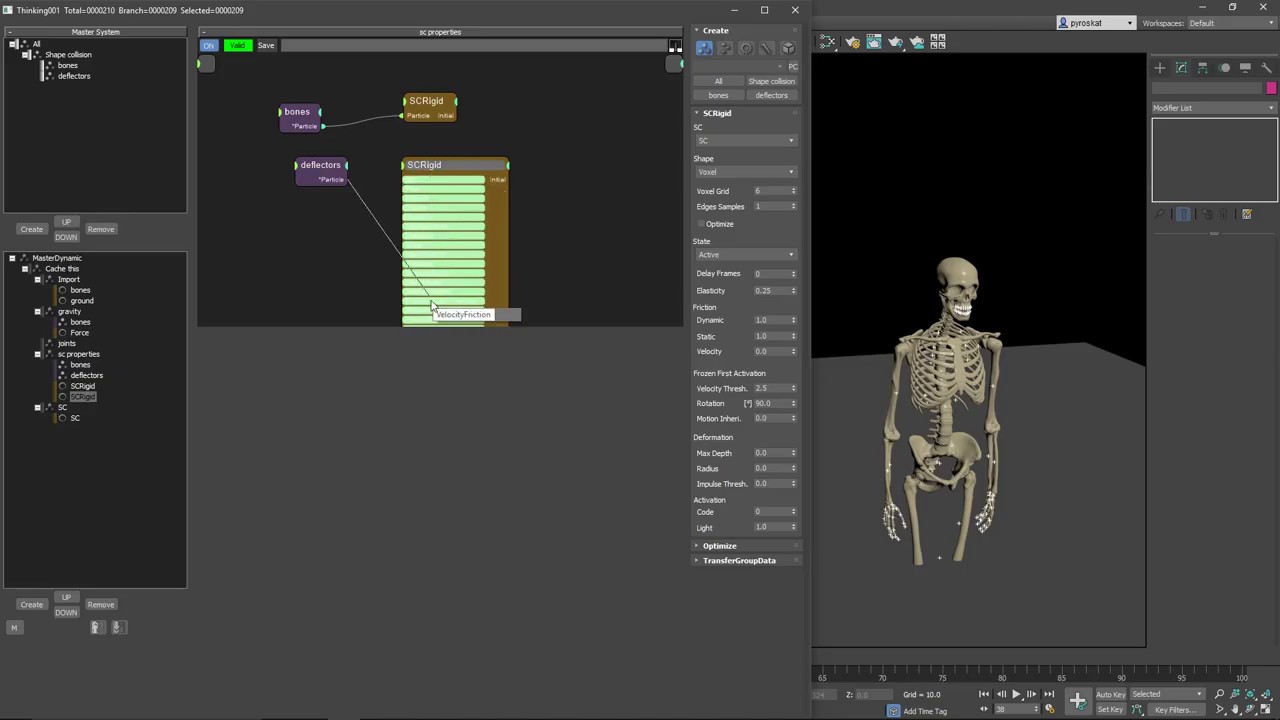This screenshot has width=1280, height=720.
Task: Select the Zoom magnifier viewport tool
Action: click(1219, 694)
